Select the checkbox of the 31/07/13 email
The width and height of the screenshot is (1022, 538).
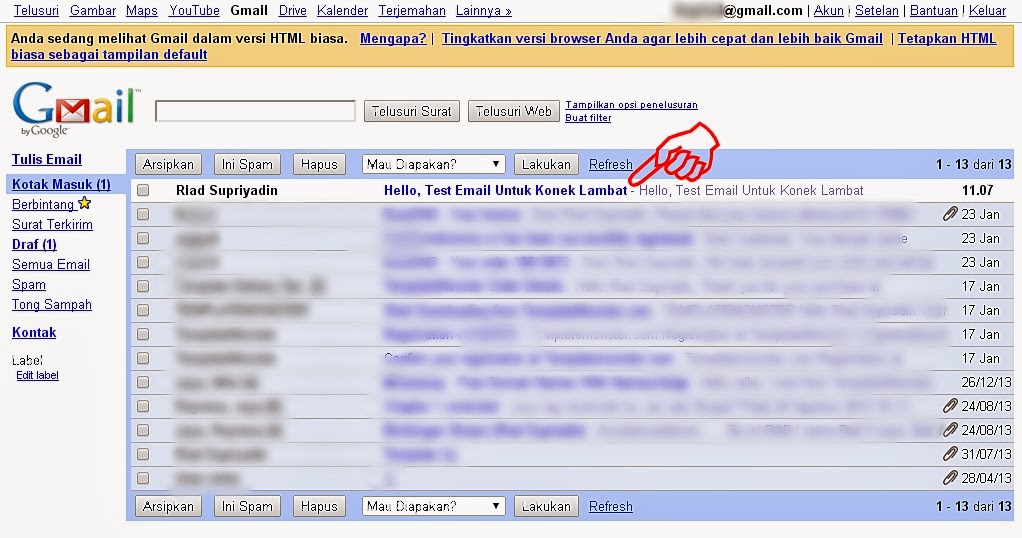click(143, 454)
